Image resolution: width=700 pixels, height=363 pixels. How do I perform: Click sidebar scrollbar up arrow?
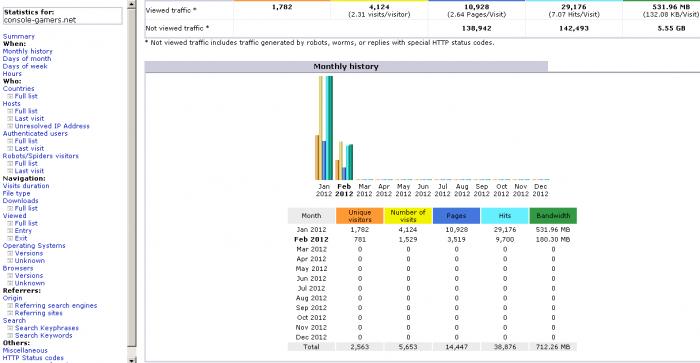tap(131, 4)
